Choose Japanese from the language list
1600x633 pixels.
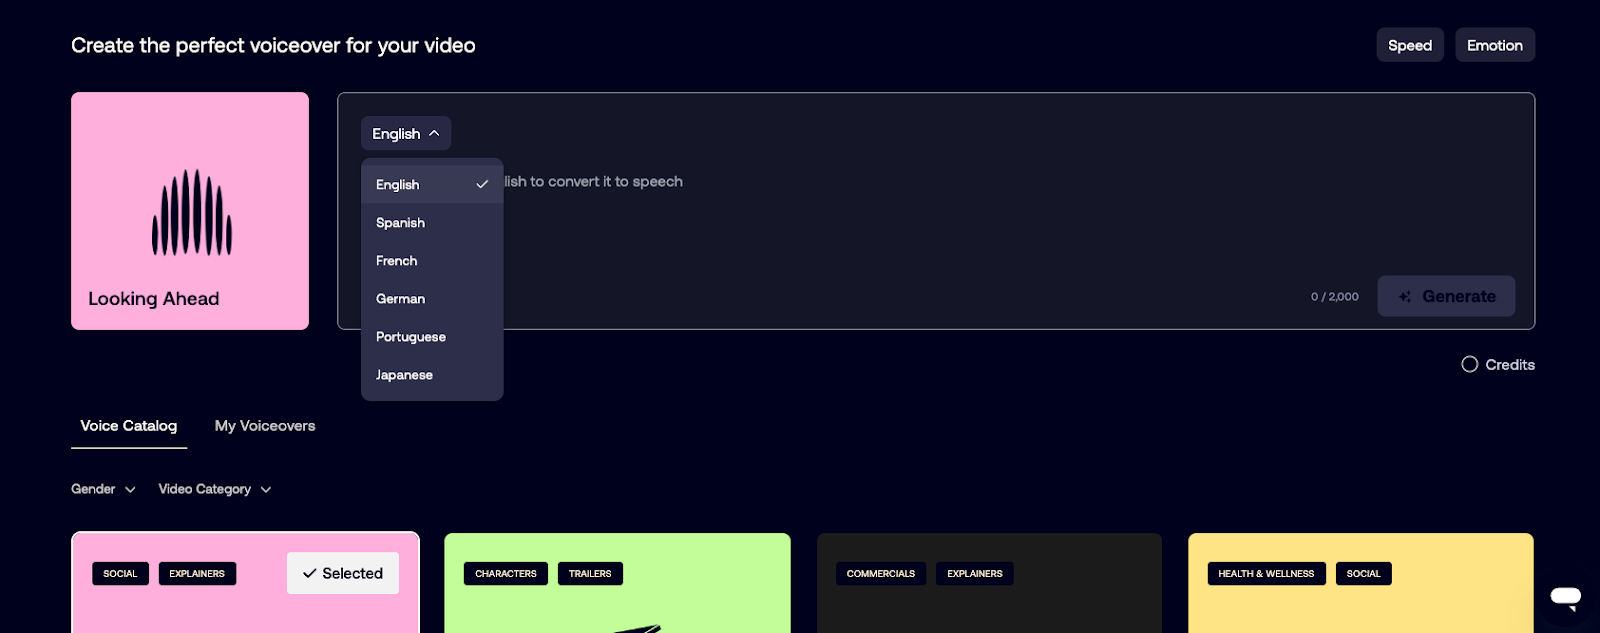(432, 375)
